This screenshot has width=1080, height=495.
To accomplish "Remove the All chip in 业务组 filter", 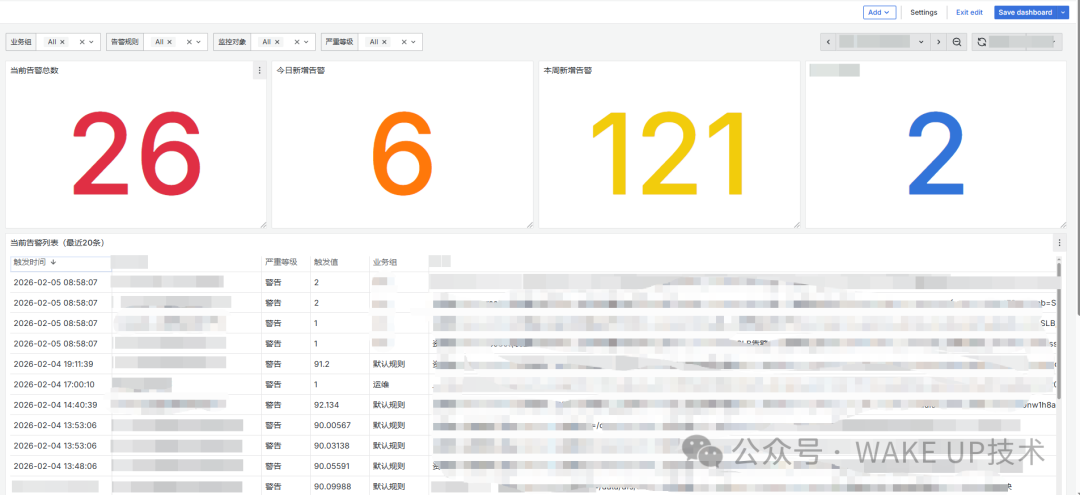I will (63, 42).
